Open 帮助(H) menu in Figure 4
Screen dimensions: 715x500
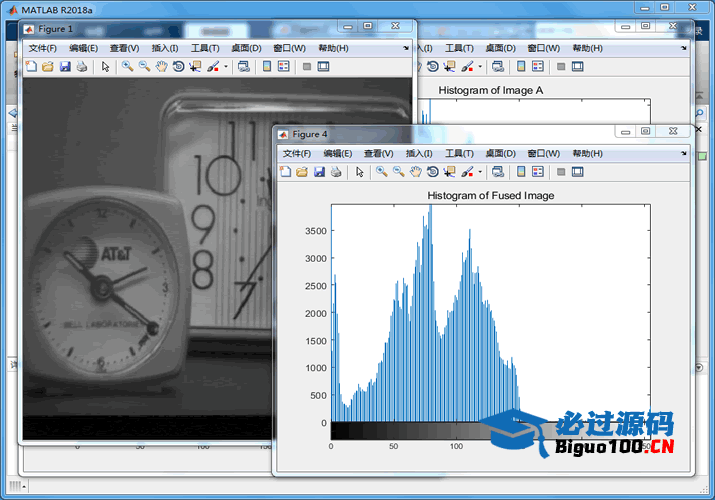tap(587, 154)
